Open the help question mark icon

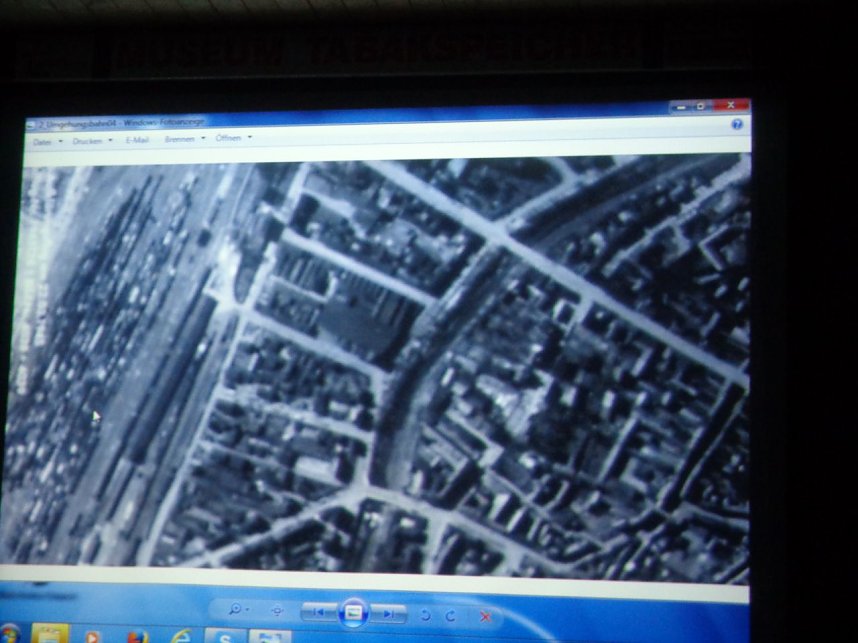pos(737,125)
